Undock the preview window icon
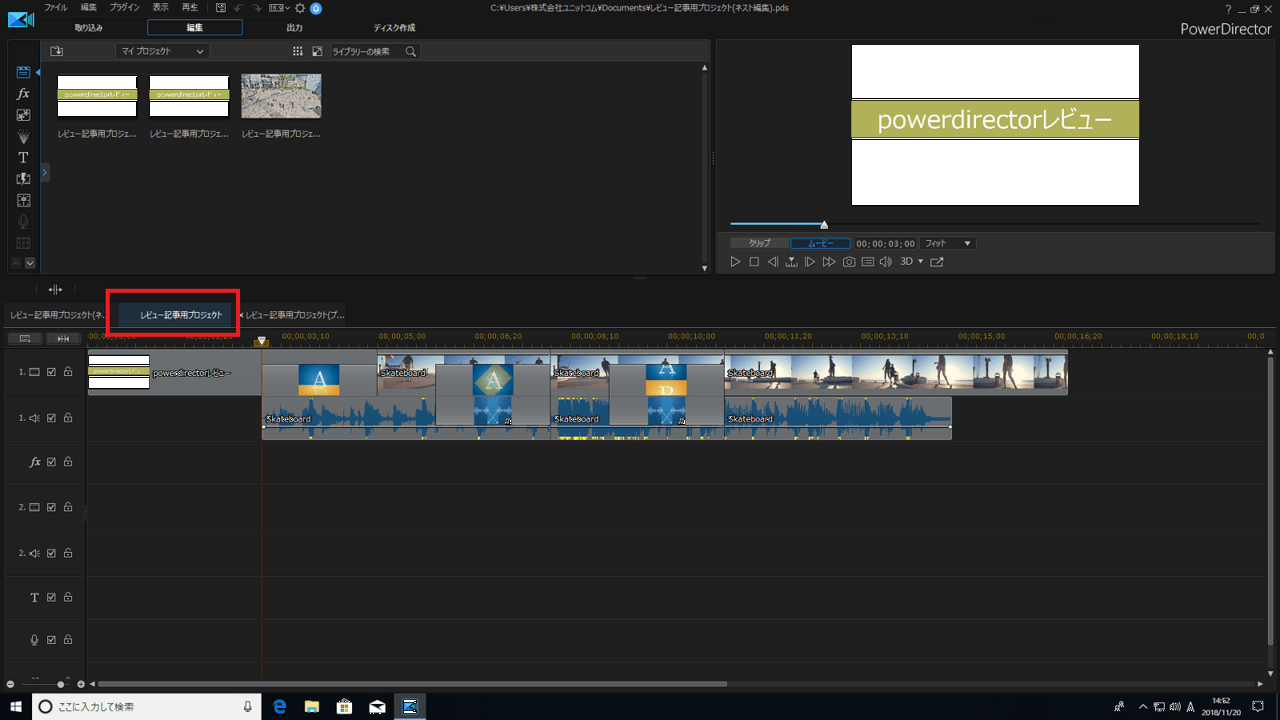 (x=937, y=261)
